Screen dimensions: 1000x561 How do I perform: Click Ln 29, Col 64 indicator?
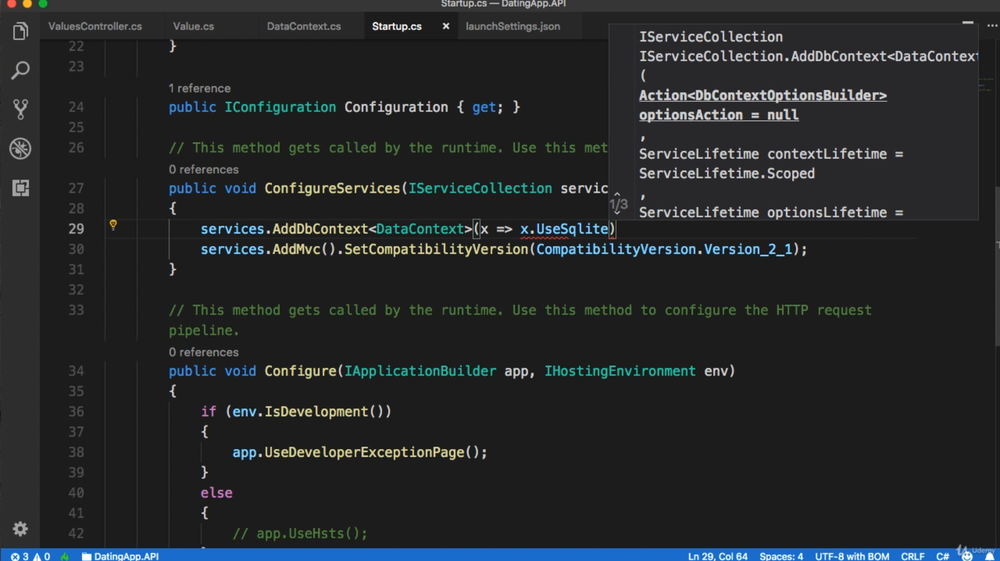point(717,556)
